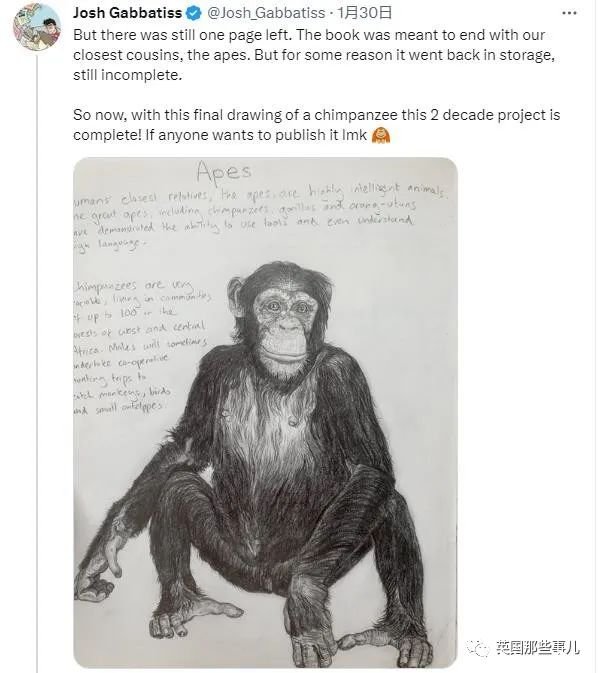
Task: Select the Josh Gabbatiss display name
Action: pyautogui.click(x=127, y=13)
